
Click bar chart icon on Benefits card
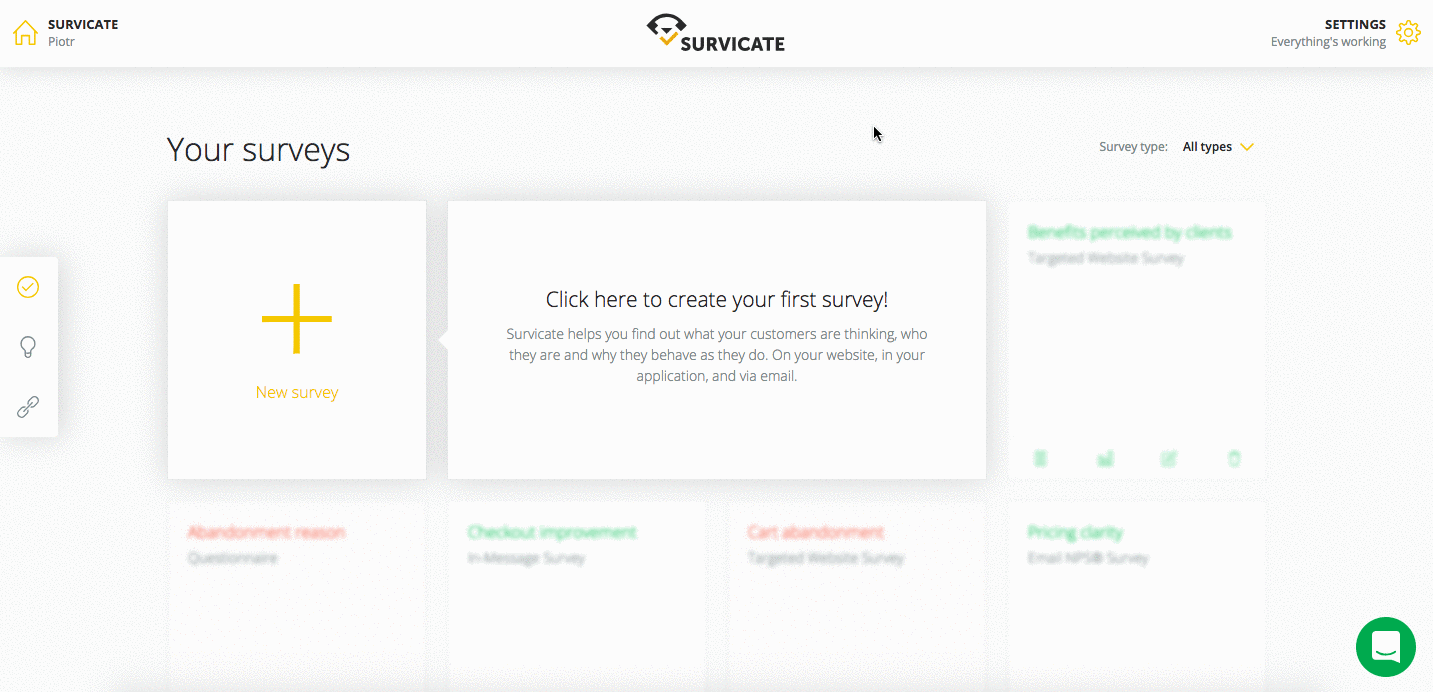(1105, 459)
